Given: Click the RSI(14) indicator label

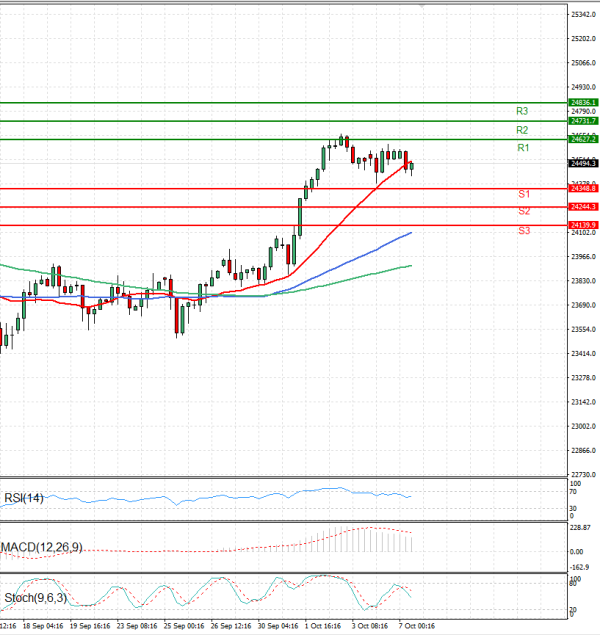Looking at the screenshot, I should pos(25,497).
